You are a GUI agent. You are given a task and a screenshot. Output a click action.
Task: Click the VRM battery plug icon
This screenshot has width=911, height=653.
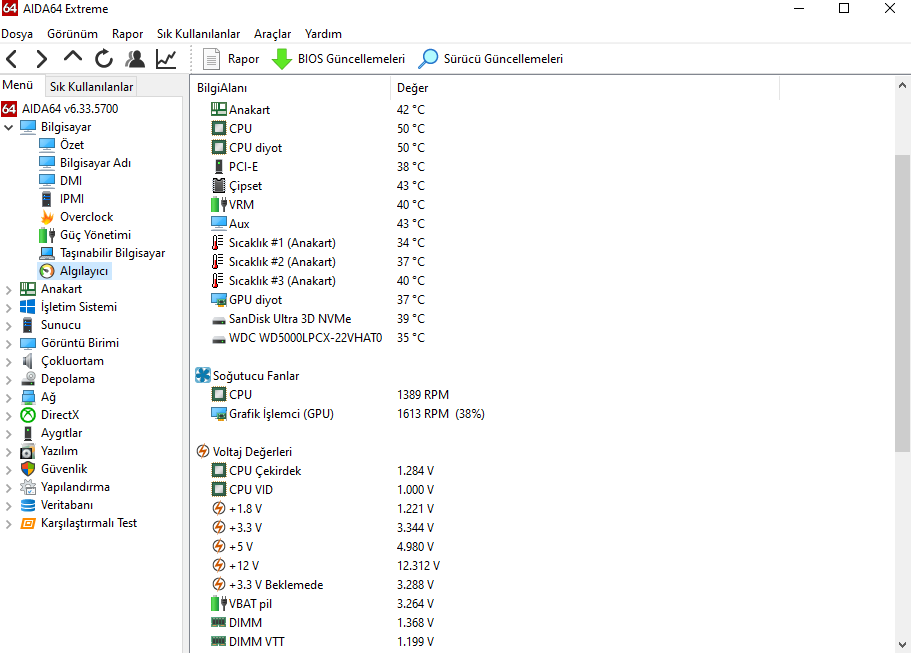coord(218,204)
